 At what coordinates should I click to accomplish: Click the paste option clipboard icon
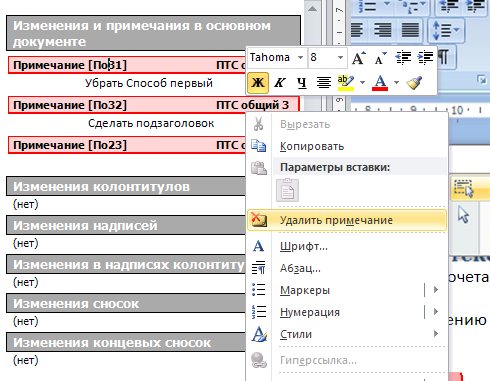point(287,190)
